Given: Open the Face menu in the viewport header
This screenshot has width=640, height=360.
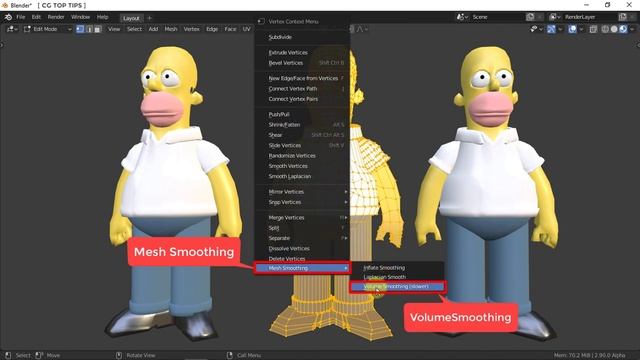Looking at the screenshot, I should (x=230, y=29).
